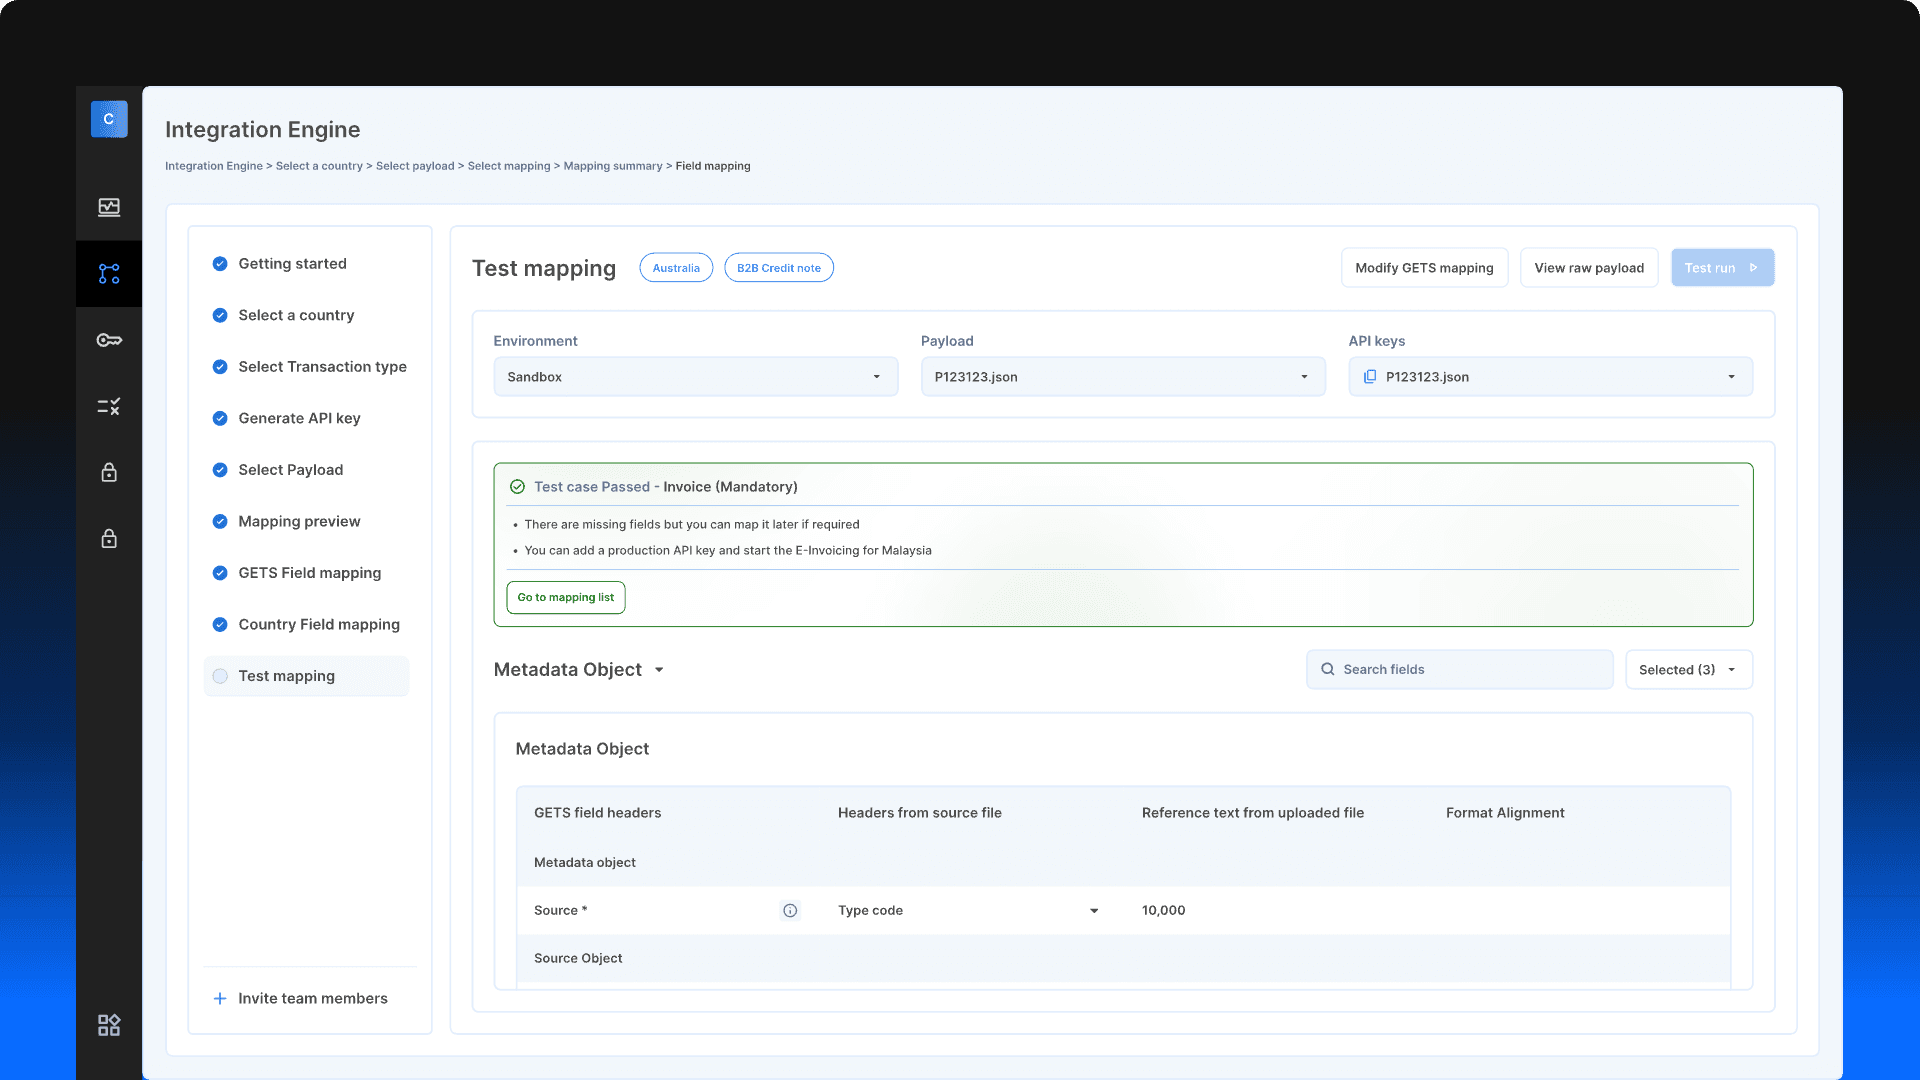Click the Generate API key step checkmark
Viewport: 1920px width, 1080px height.
coord(220,418)
